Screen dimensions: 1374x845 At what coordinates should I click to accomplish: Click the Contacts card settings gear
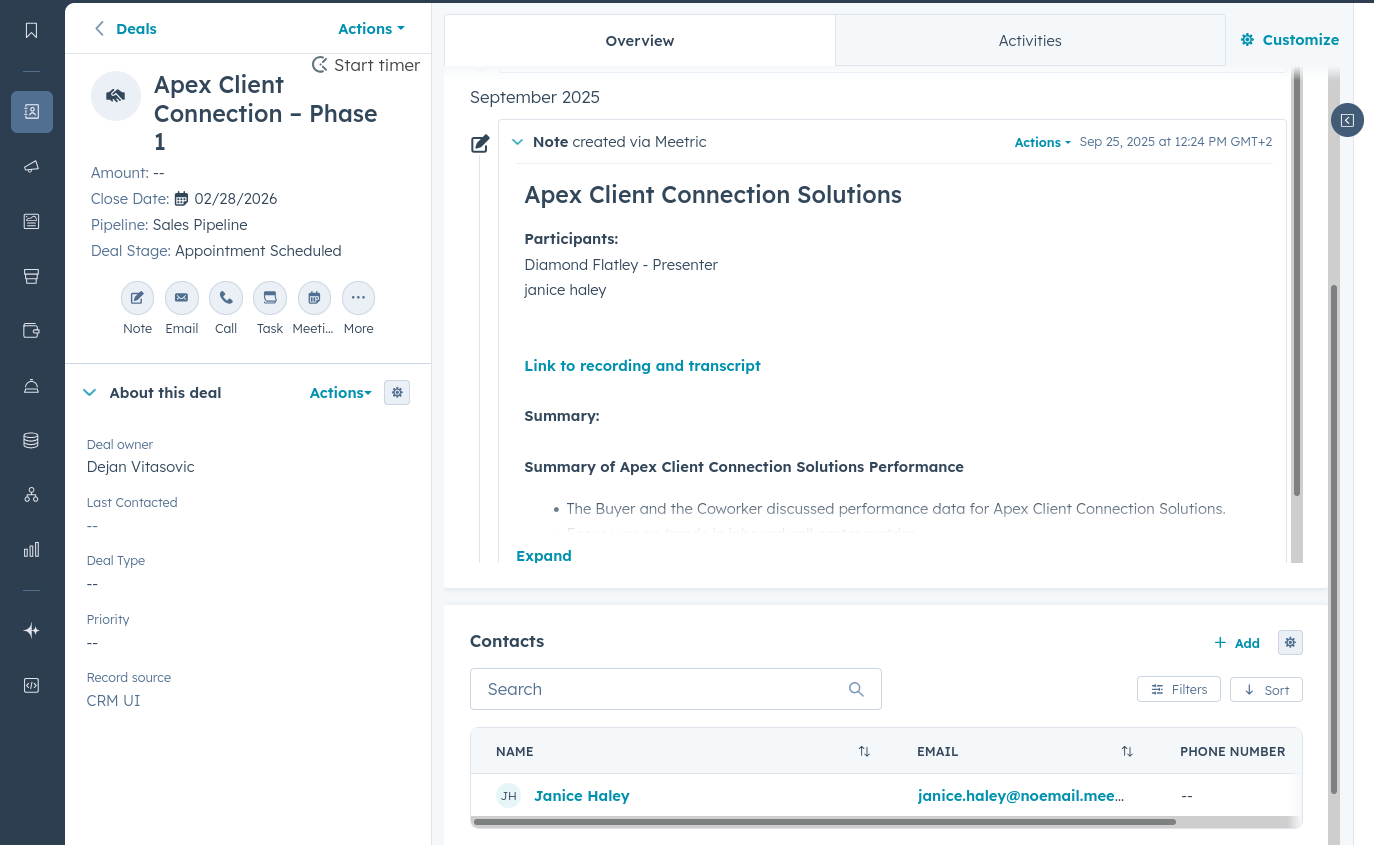pos(1290,643)
